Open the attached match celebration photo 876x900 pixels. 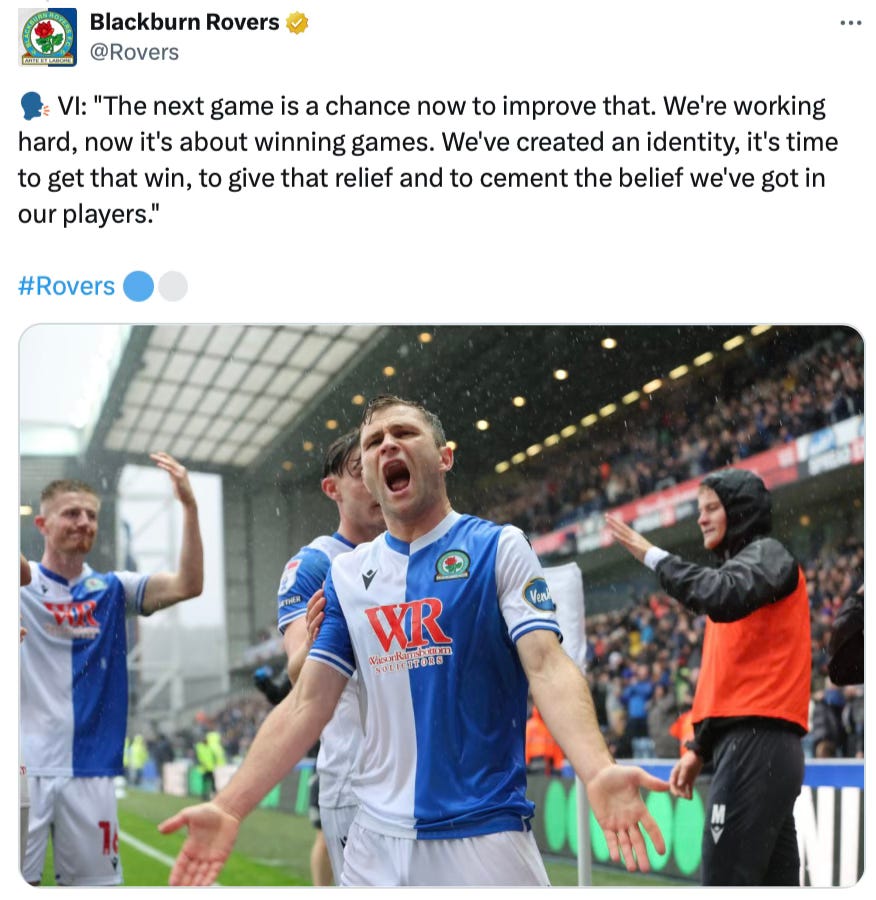tap(441, 606)
